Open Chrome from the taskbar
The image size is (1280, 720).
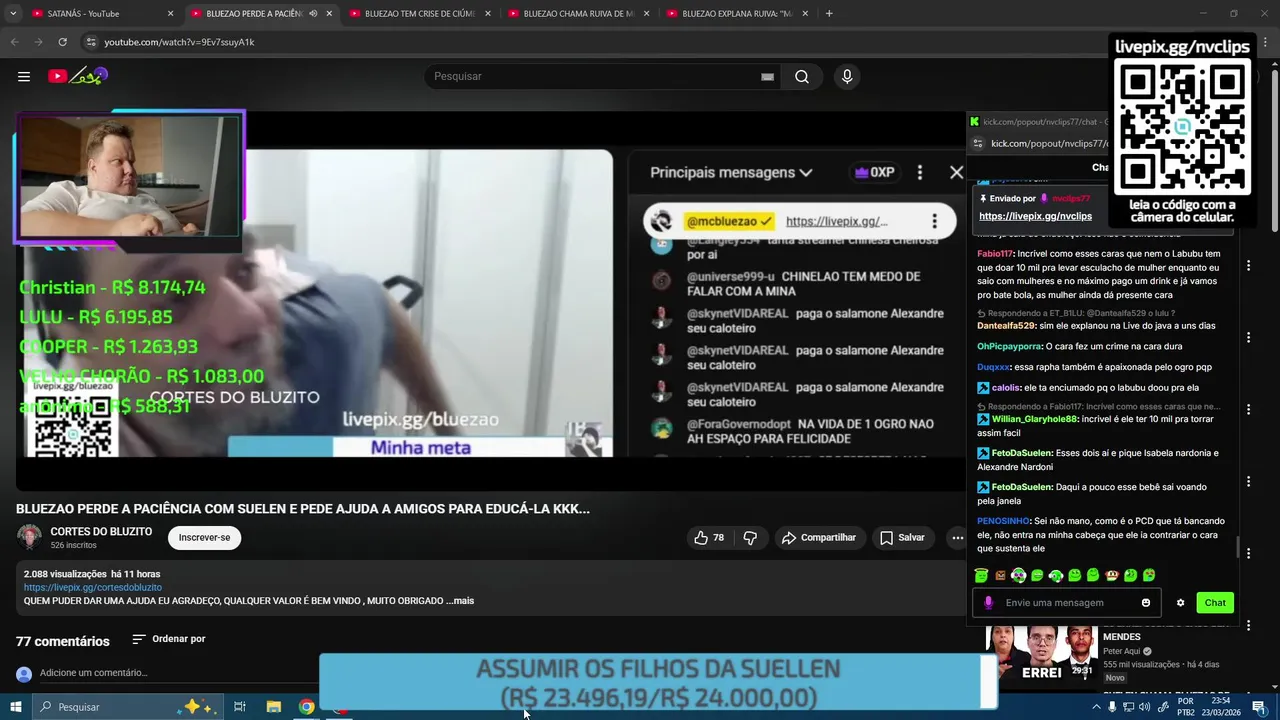306,706
